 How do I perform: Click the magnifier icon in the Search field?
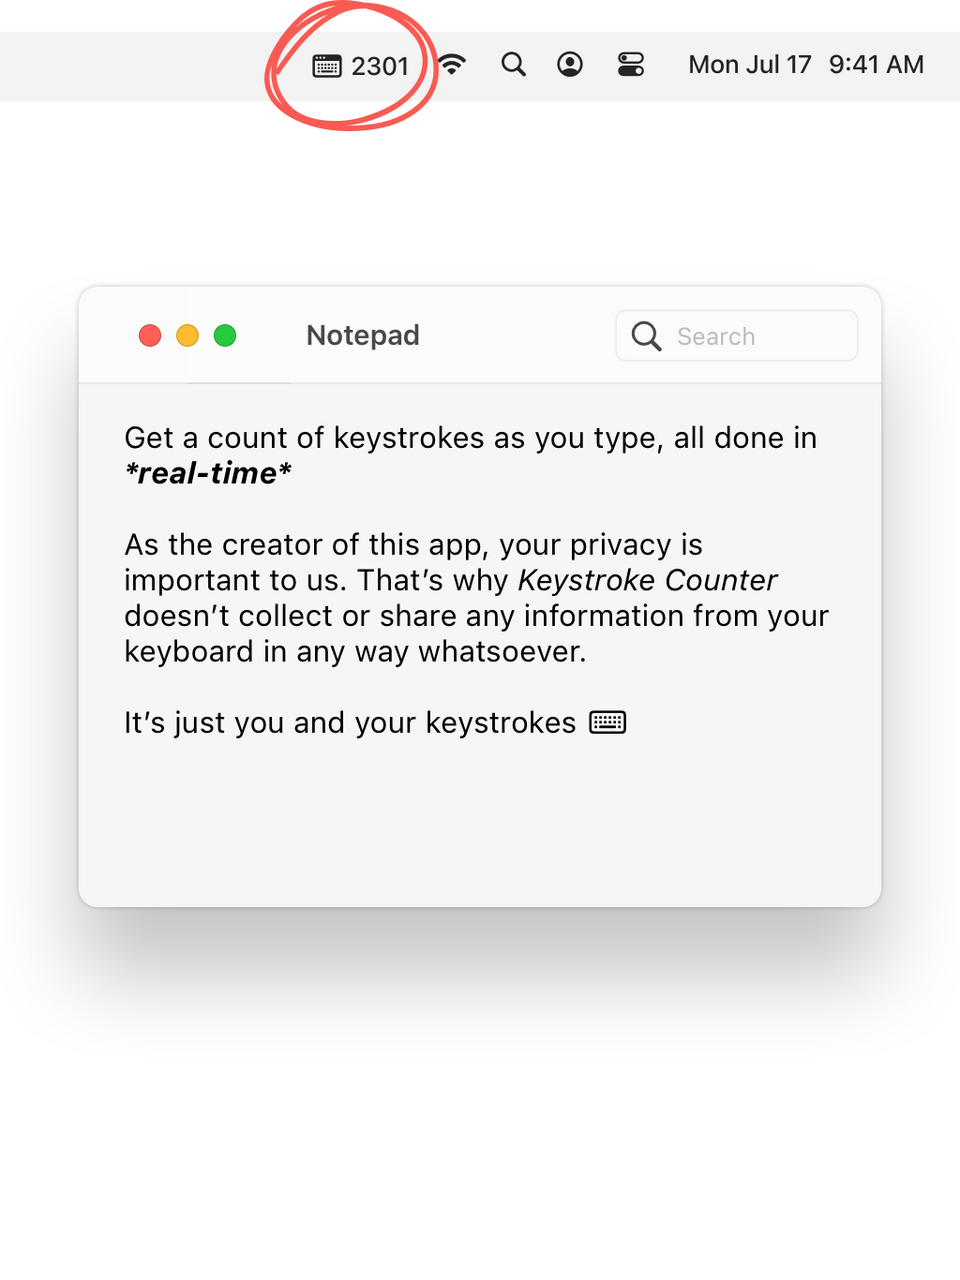(646, 336)
